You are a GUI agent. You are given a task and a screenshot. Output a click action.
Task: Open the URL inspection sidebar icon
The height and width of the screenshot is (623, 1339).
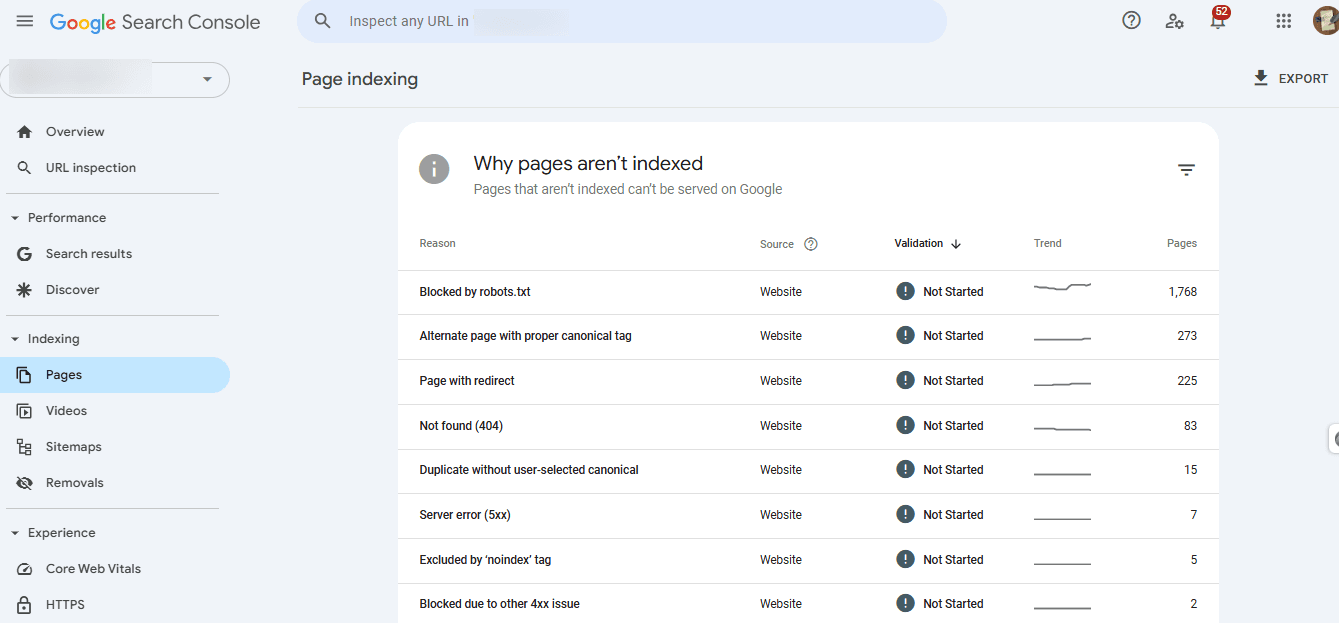coord(24,167)
